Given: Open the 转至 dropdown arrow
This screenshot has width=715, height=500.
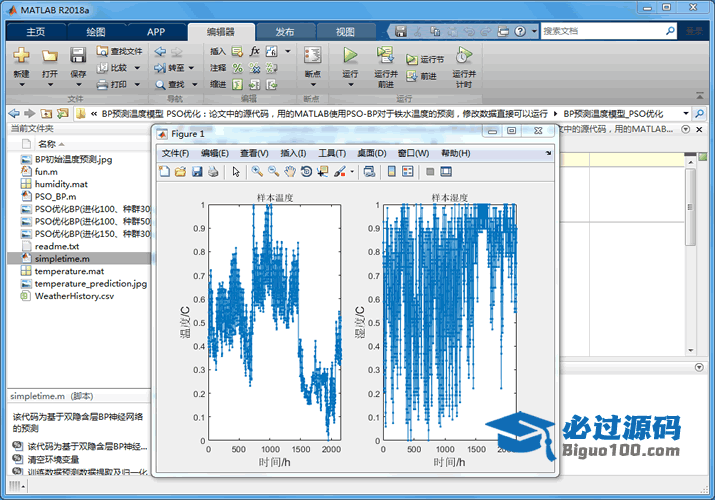Looking at the screenshot, I should tap(192, 68).
